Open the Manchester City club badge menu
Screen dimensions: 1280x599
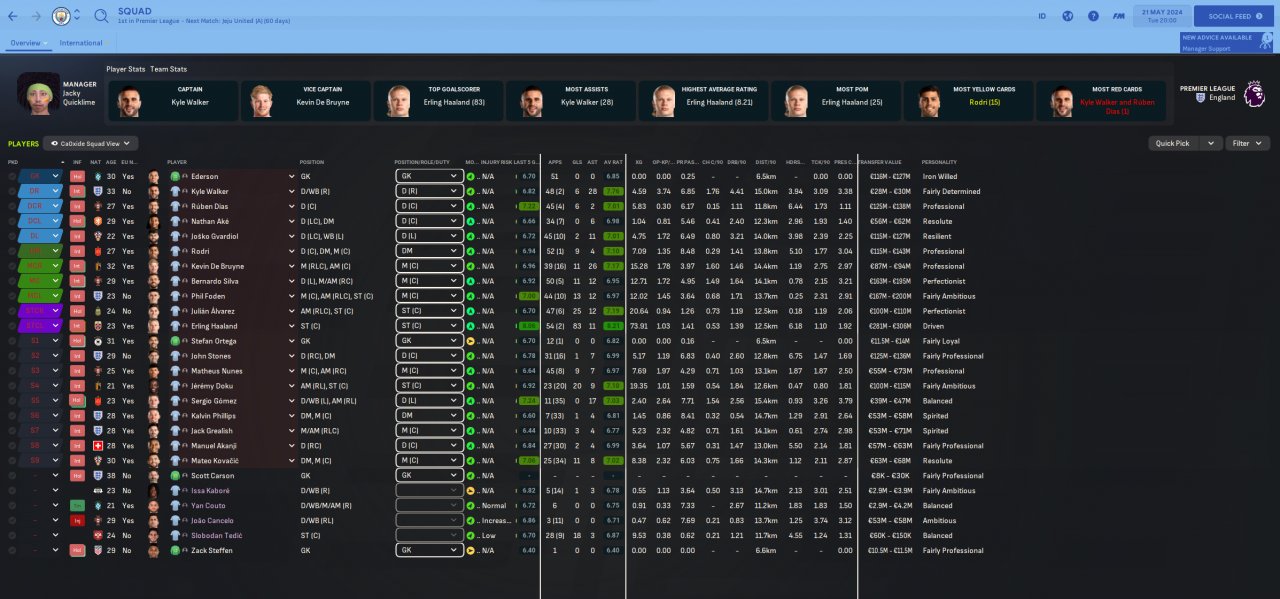tap(62, 16)
